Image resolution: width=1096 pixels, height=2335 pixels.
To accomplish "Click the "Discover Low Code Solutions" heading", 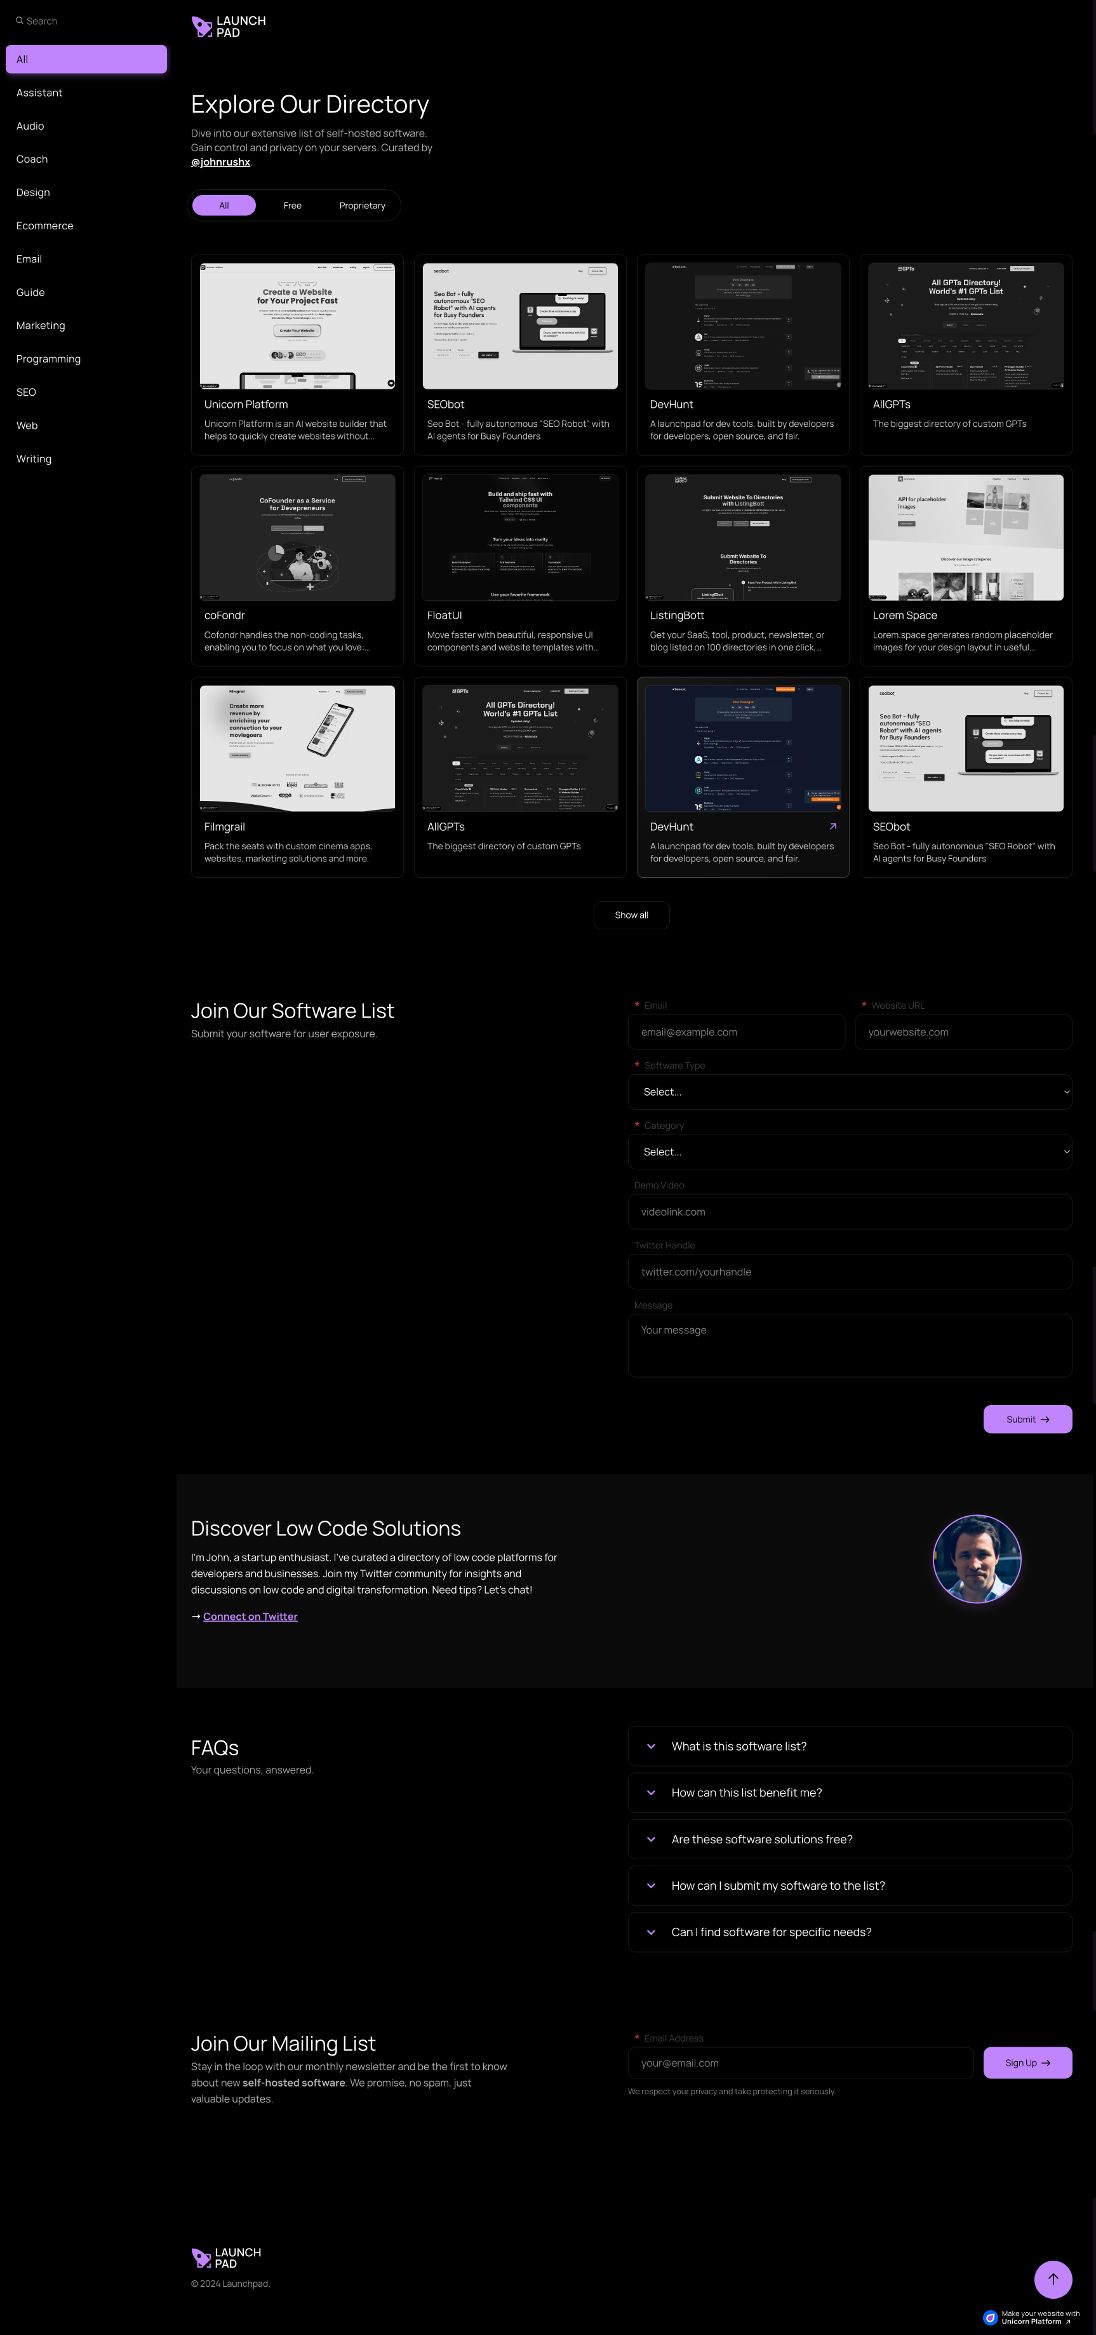I will point(326,1528).
